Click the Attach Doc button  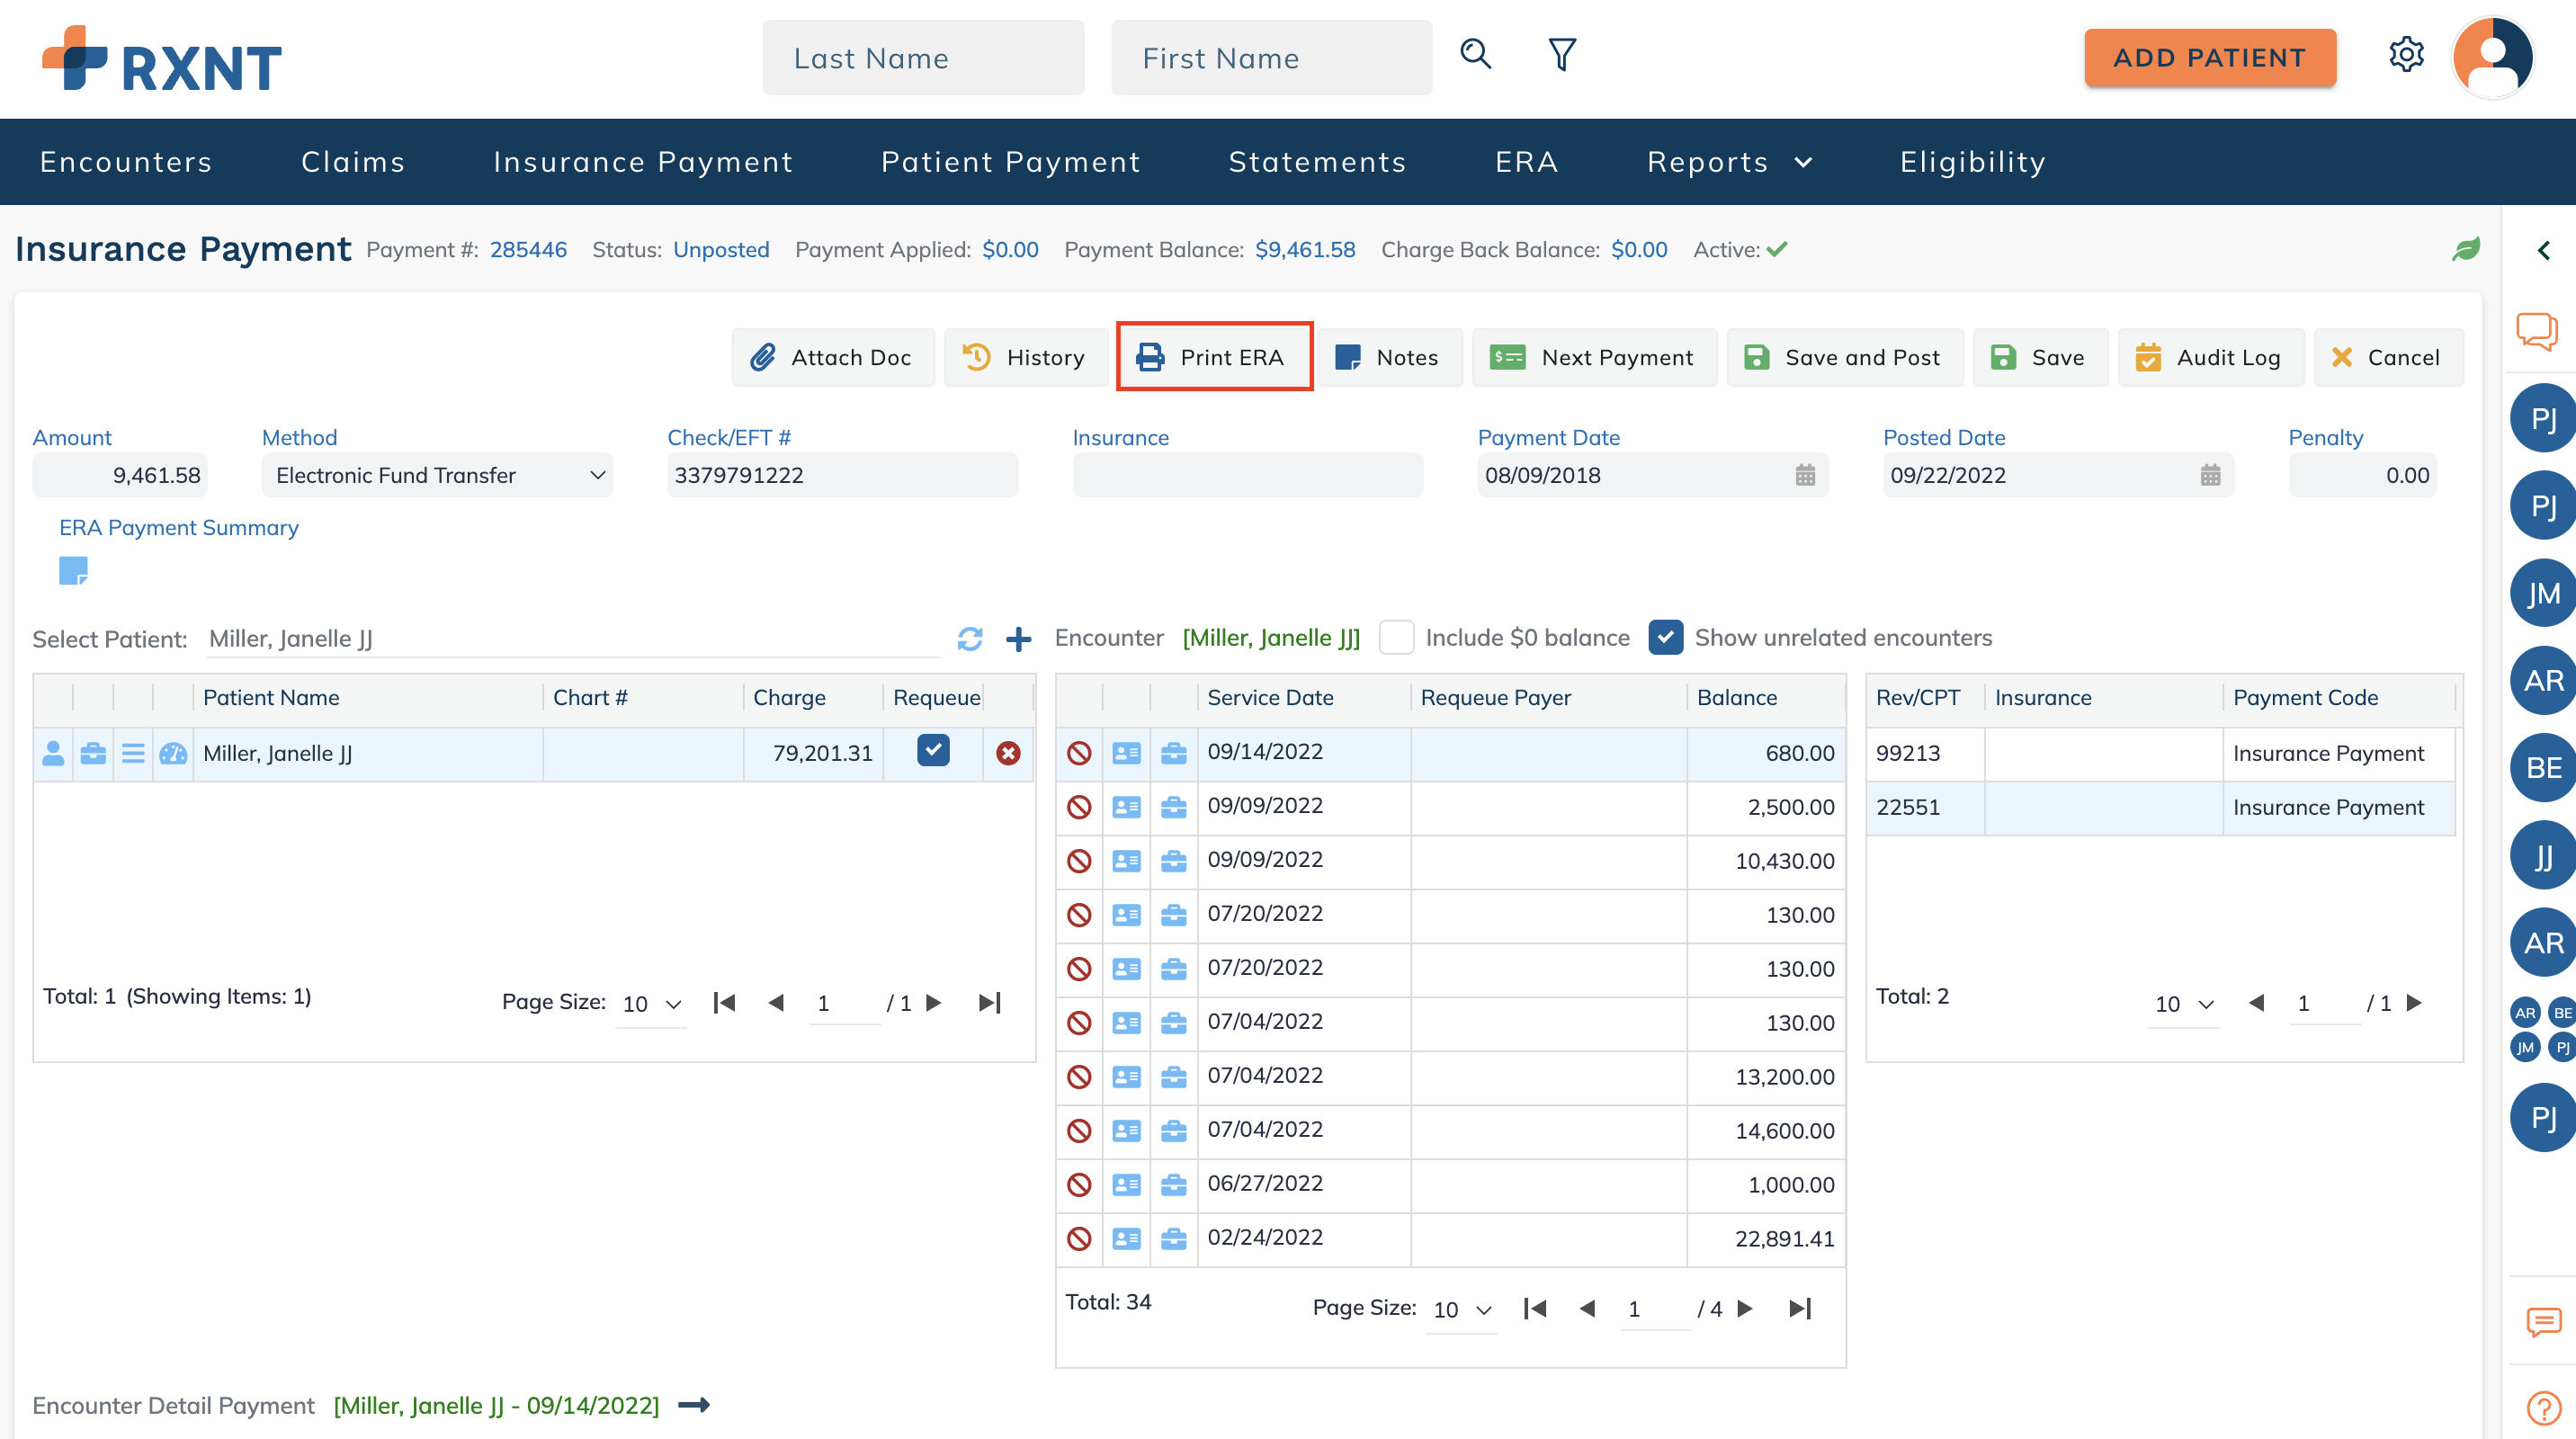[x=832, y=358]
